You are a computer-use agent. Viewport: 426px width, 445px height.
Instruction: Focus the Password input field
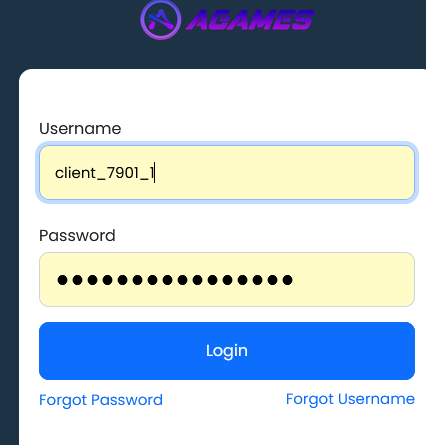(x=227, y=279)
